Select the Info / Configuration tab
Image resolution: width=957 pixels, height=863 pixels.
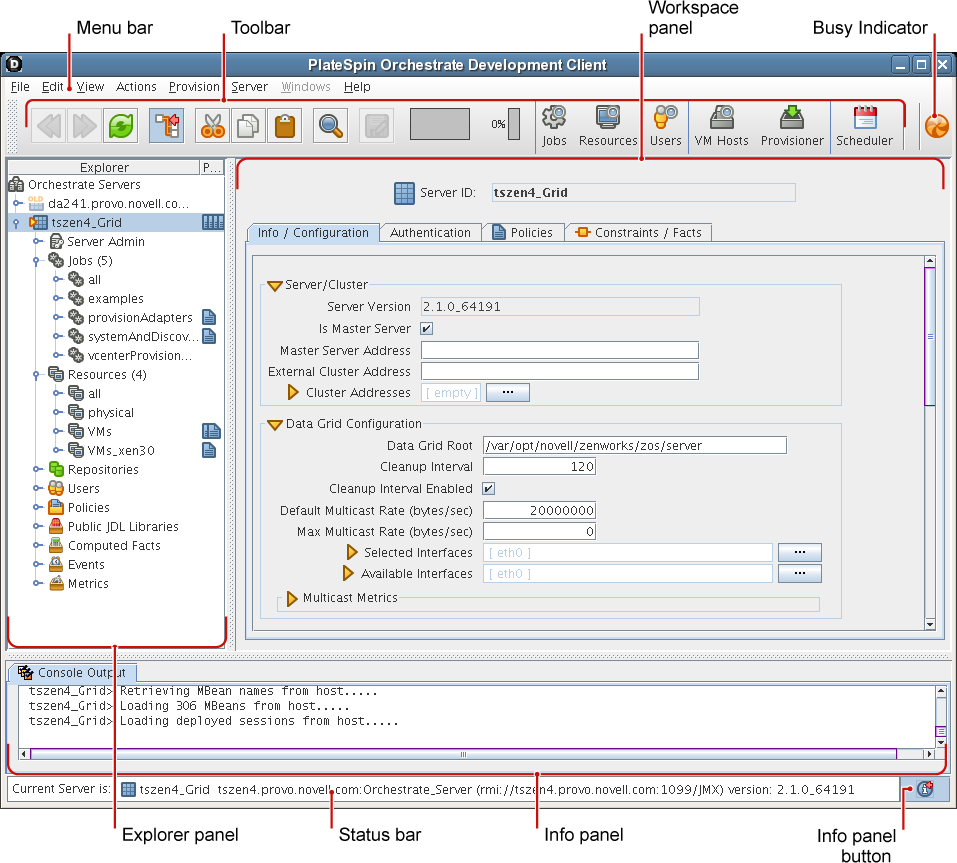(313, 233)
